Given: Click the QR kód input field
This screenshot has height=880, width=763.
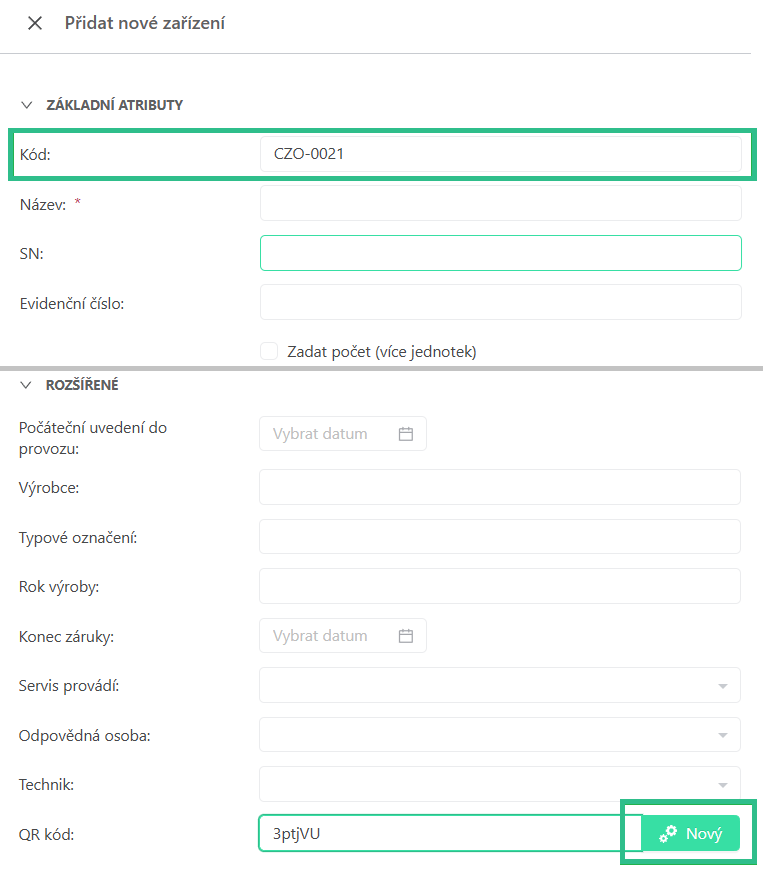Looking at the screenshot, I should pos(450,833).
